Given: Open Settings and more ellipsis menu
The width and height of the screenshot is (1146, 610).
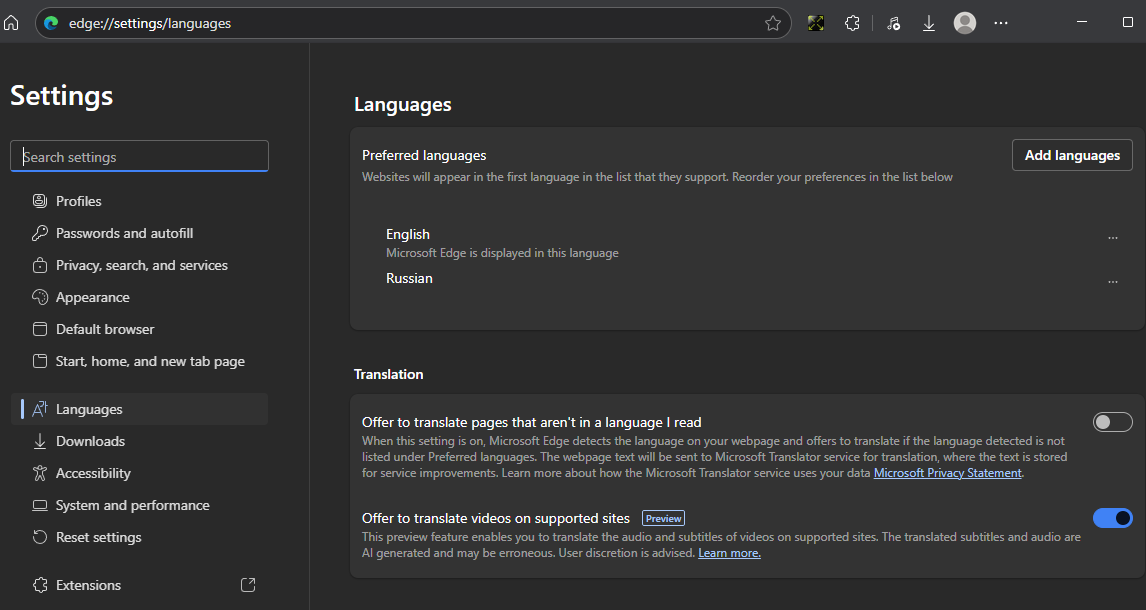Looking at the screenshot, I should click(1001, 23).
